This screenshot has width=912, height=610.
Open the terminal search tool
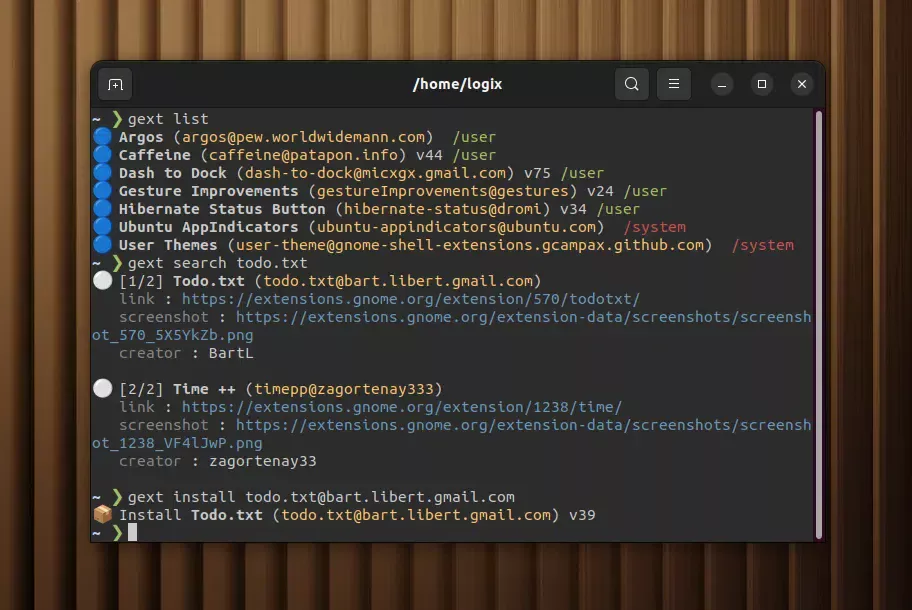point(631,84)
